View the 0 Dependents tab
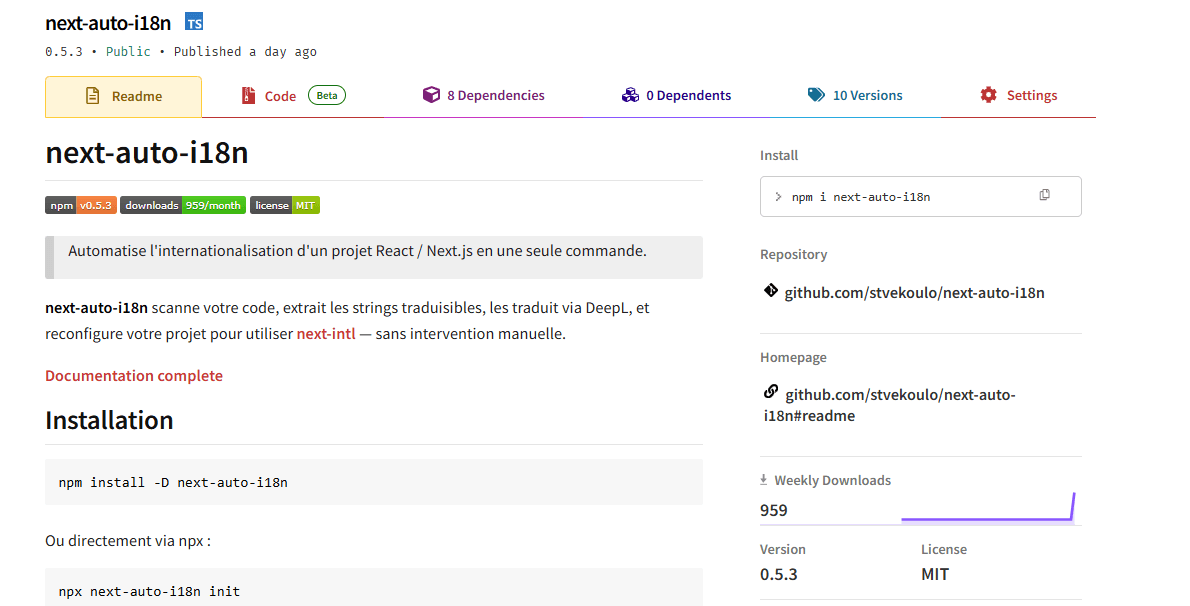The image size is (1190, 606). [x=676, y=96]
